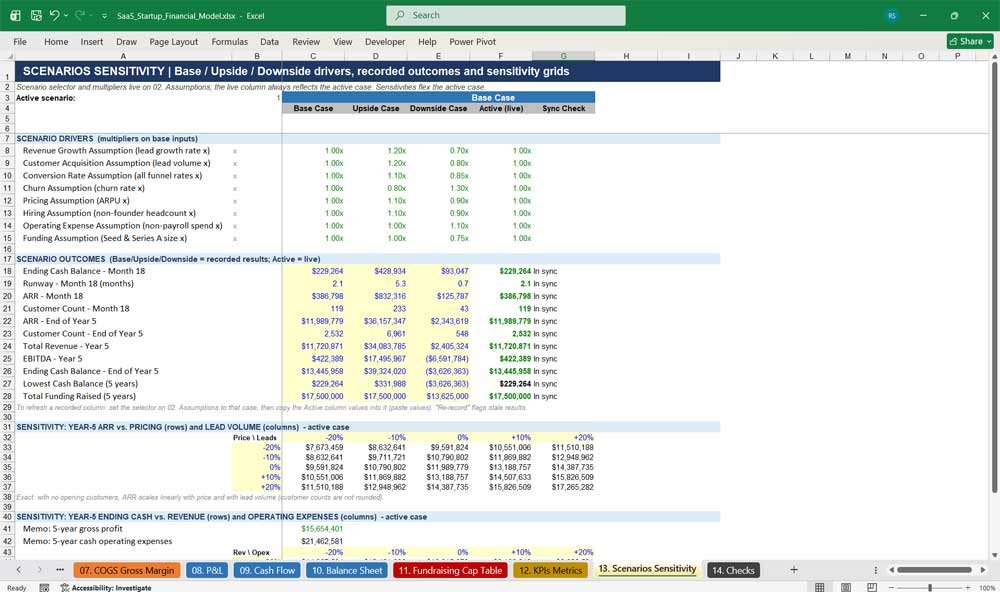Viewport: 1000px width, 592px height.
Task: Add a new sheet with plus button
Action: tap(794, 570)
